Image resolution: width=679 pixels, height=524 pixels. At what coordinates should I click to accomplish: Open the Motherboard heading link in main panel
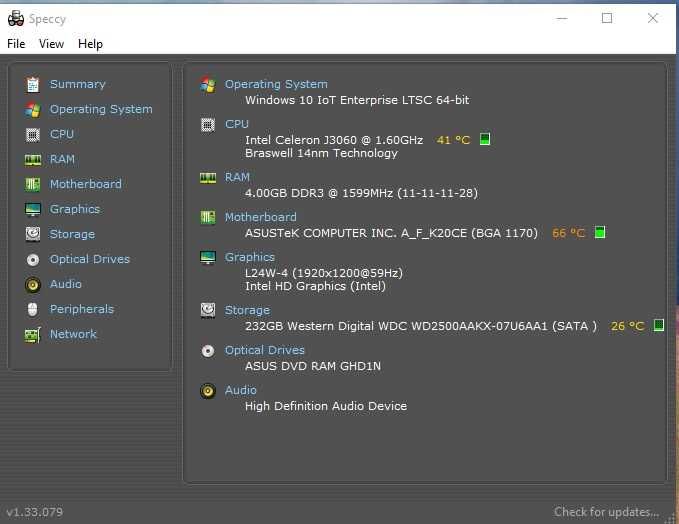tap(260, 217)
